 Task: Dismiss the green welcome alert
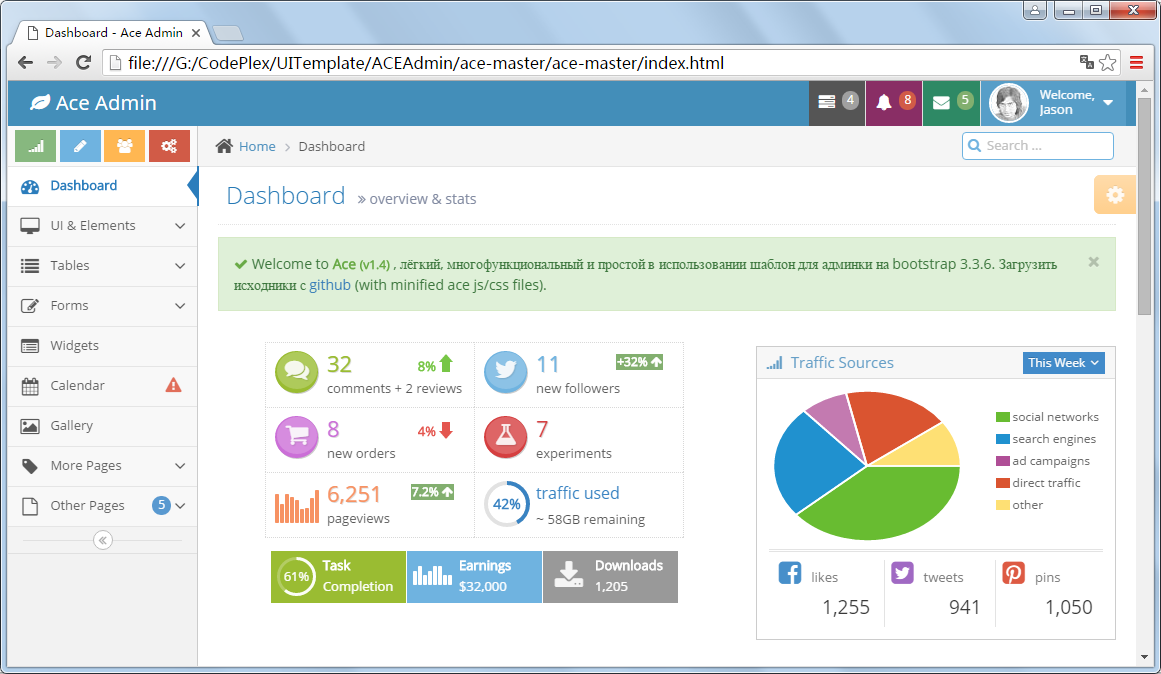pyautogui.click(x=1093, y=262)
